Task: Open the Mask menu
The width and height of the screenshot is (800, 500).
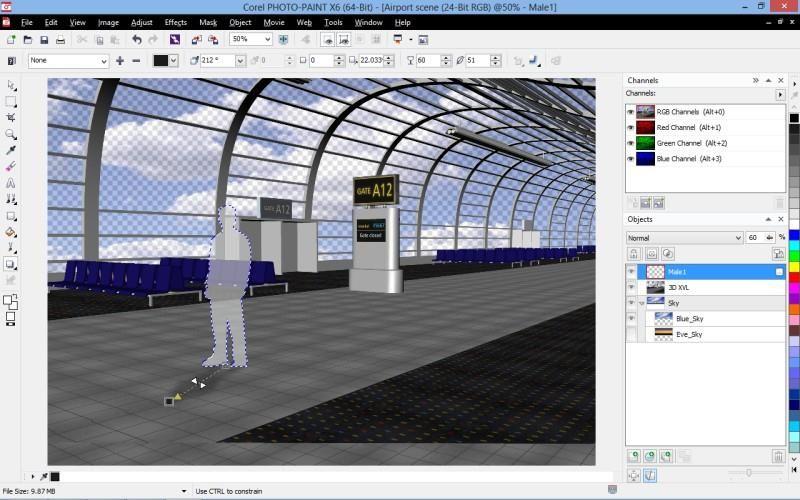Action: tap(208, 22)
